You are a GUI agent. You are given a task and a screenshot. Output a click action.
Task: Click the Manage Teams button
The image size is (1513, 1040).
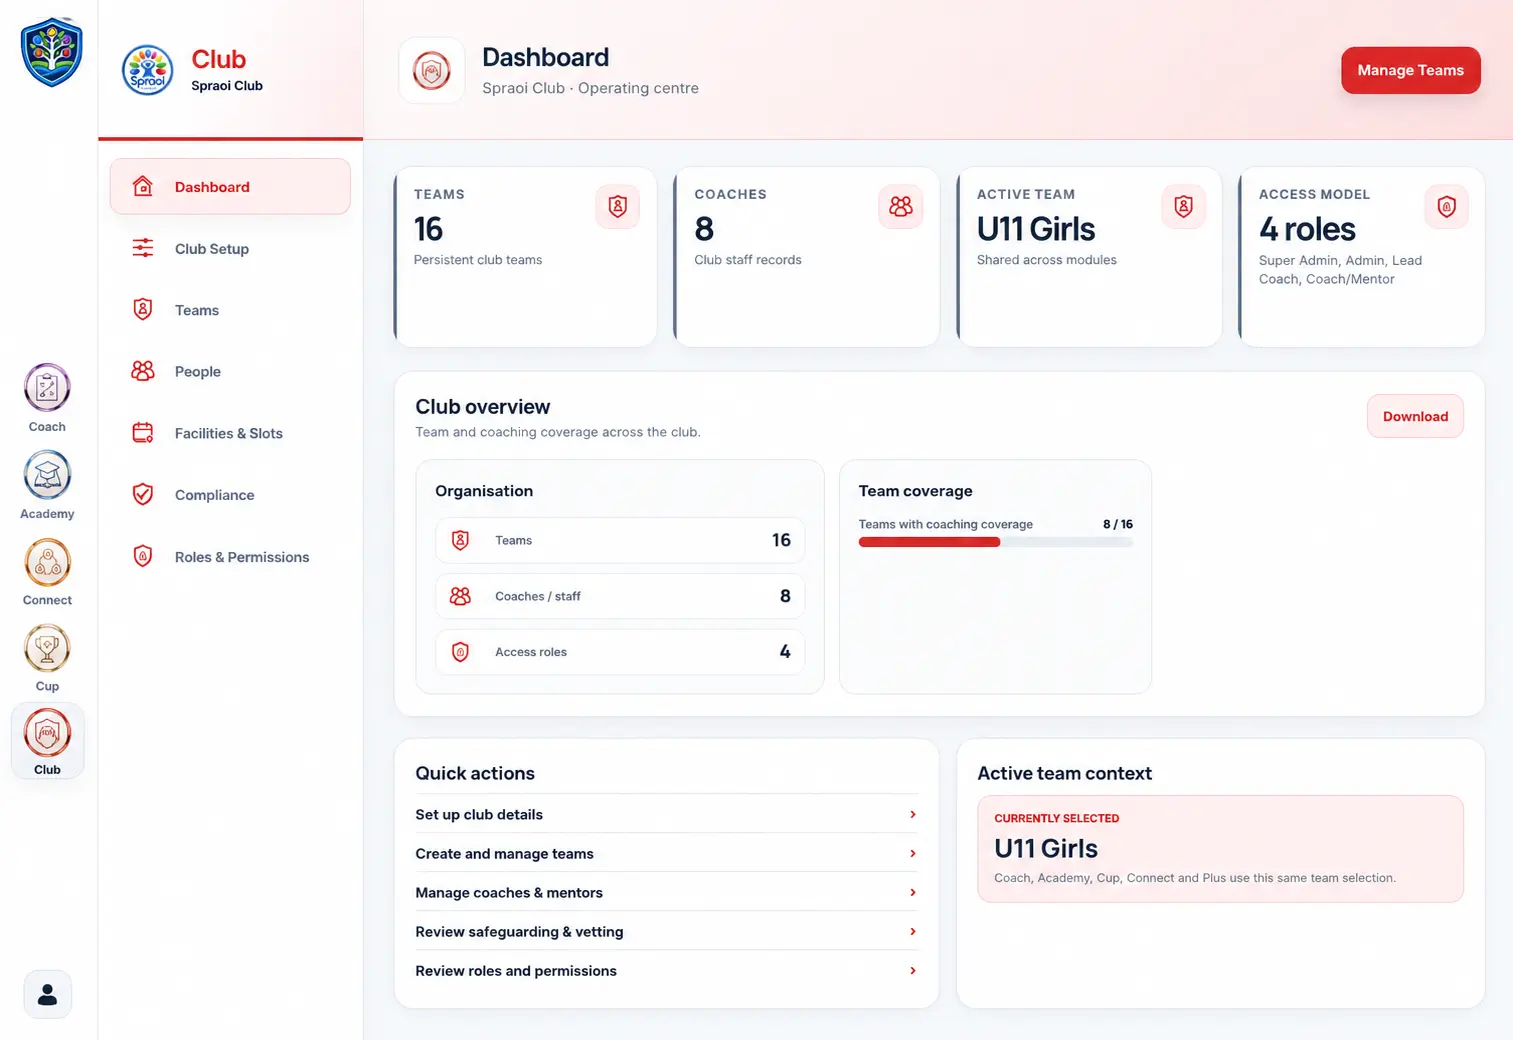click(x=1410, y=70)
